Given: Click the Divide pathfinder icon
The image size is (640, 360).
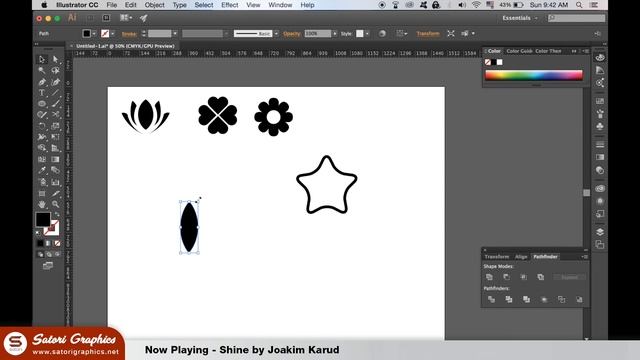Looking at the screenshot, I should pos(491,300).
